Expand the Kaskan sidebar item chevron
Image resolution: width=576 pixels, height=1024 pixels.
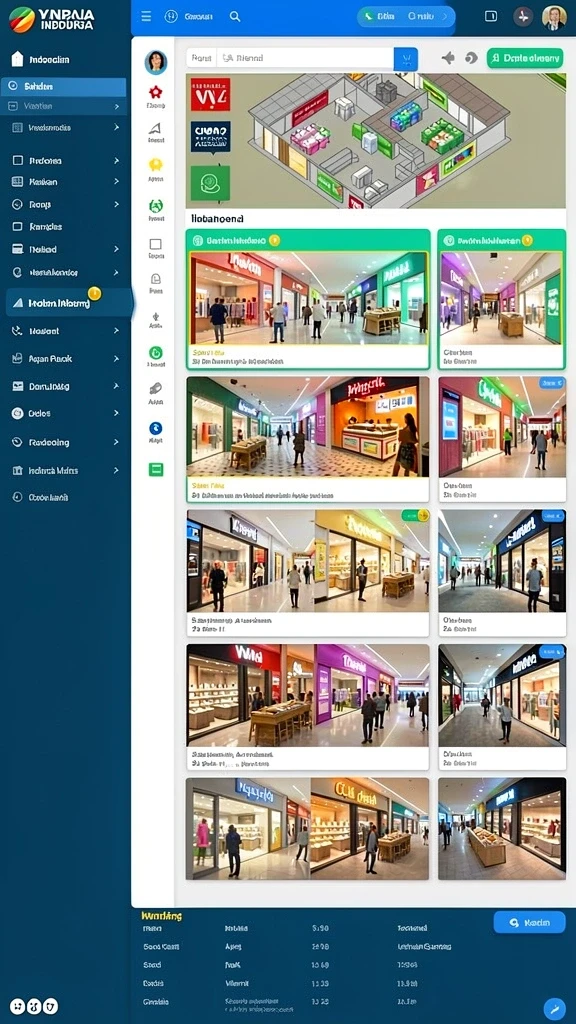coord(116,182)
